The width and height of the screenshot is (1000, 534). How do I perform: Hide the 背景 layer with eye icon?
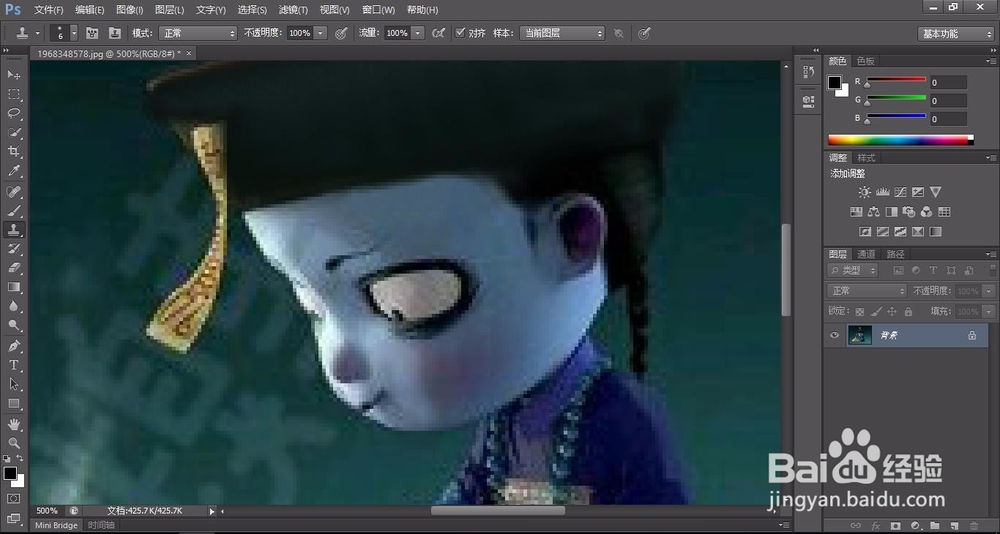[x=834, y=335]
